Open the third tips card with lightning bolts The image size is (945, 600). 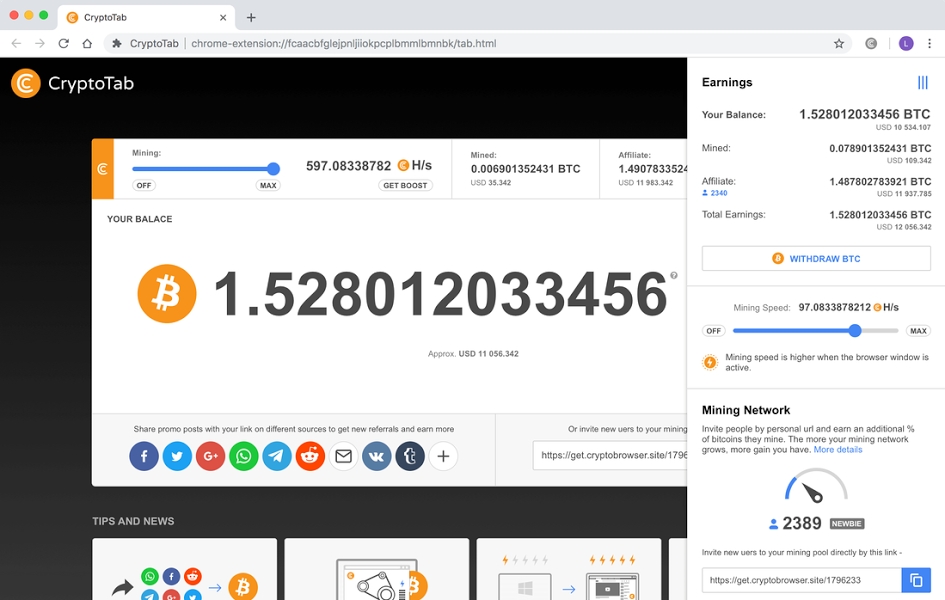(x=569, y=569)
